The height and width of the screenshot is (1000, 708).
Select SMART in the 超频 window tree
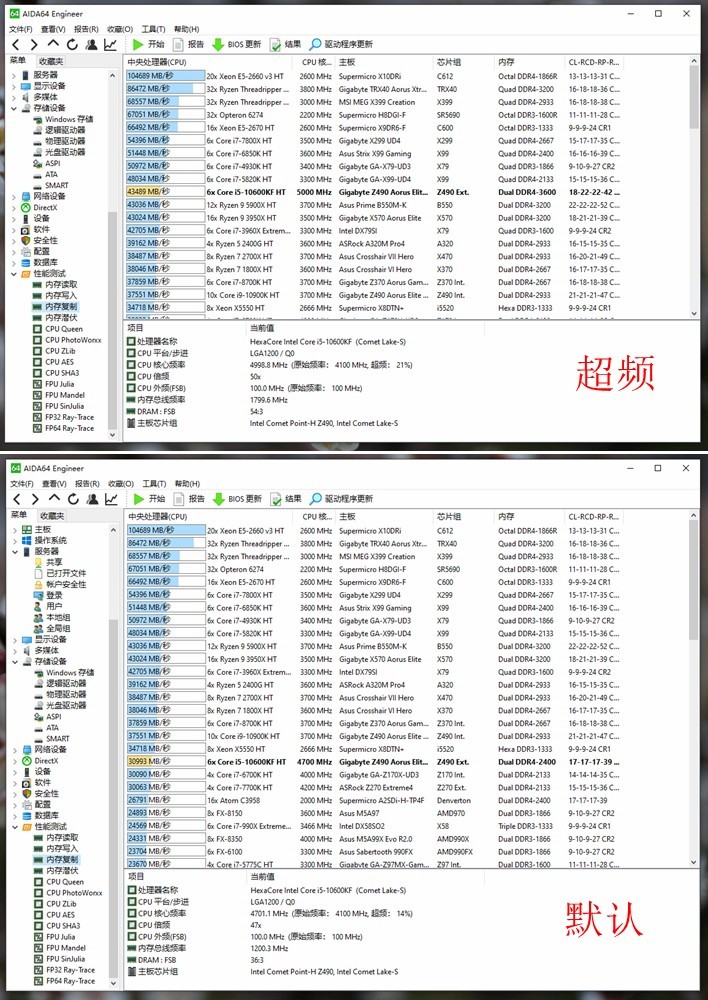pos(50,185)
